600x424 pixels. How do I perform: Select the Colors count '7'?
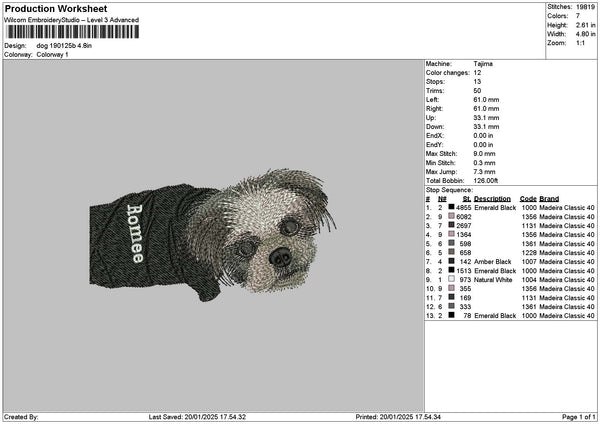point(578,16)
